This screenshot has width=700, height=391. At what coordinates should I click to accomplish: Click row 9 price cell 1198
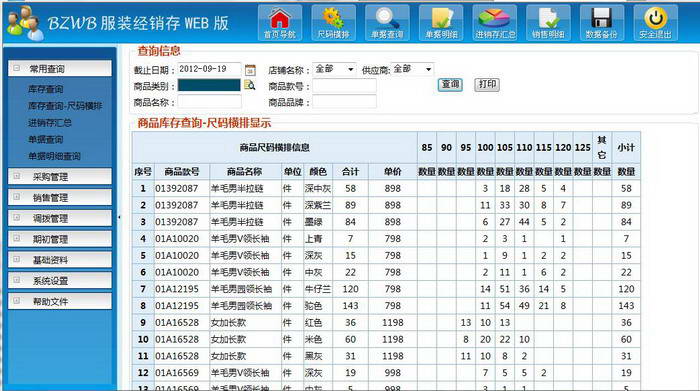[393, 323]
